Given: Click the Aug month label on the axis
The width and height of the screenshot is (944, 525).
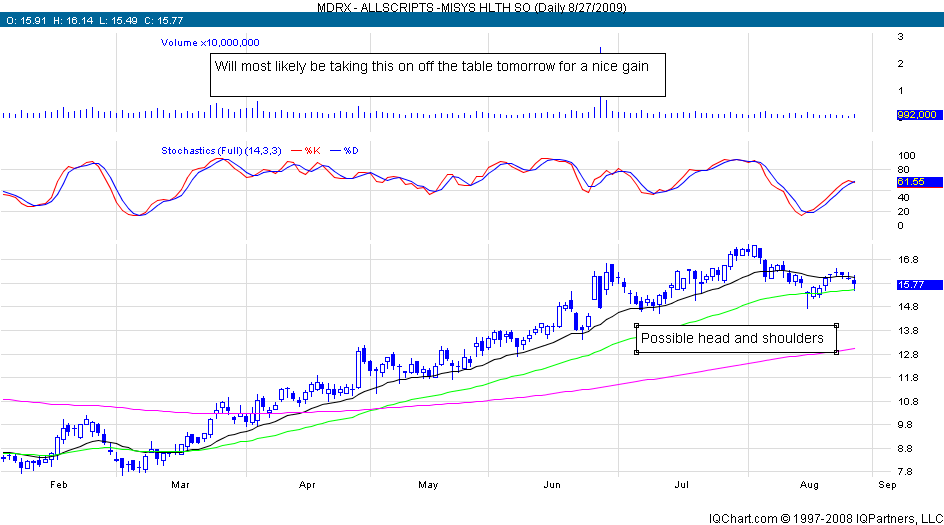Looking at the screenshot, I should pos(809,485).
